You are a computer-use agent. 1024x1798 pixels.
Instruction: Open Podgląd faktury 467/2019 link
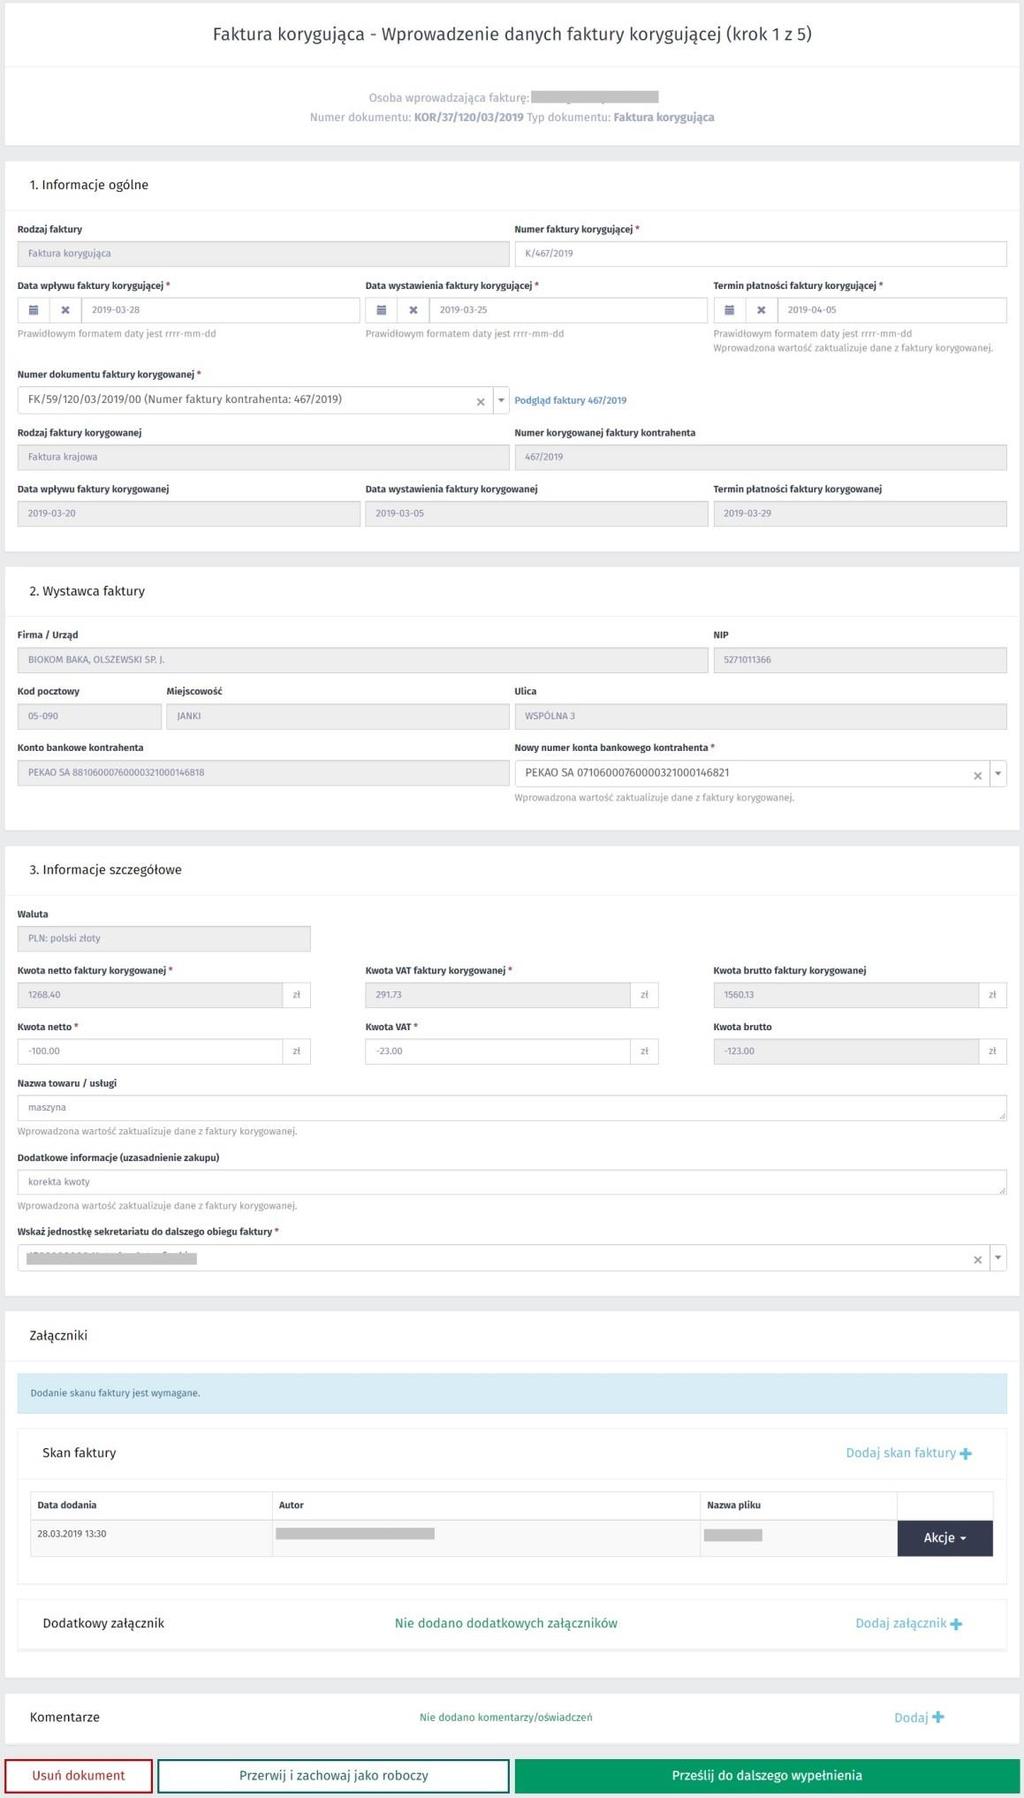click(x=570, y=400)
